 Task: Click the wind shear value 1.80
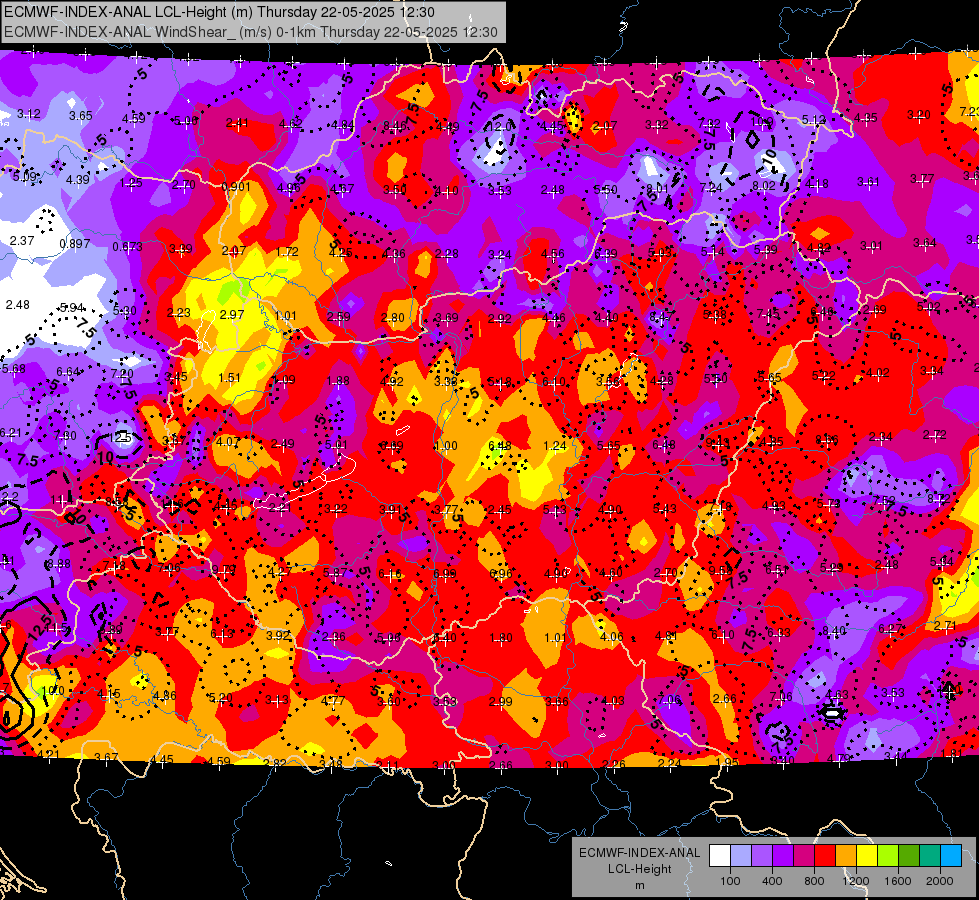point(501,638)
